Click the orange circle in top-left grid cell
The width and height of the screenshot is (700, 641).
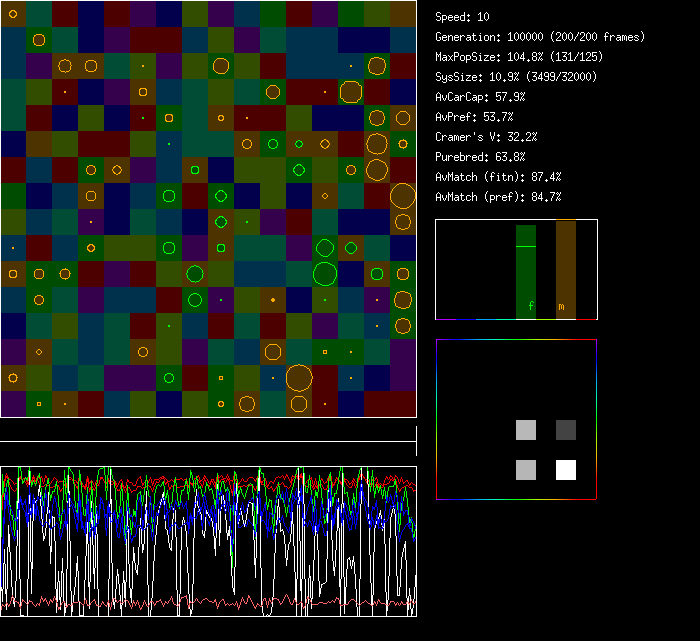click(x=13, y=14)
